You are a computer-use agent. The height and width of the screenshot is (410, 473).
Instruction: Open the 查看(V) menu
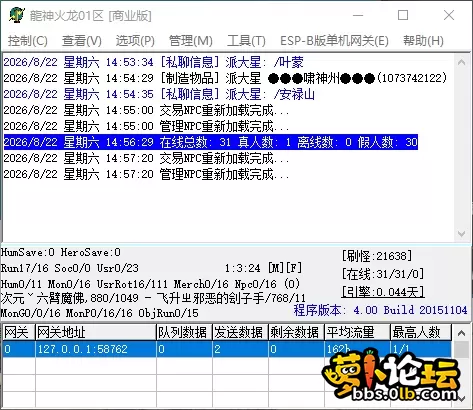[x=82, y=41]
